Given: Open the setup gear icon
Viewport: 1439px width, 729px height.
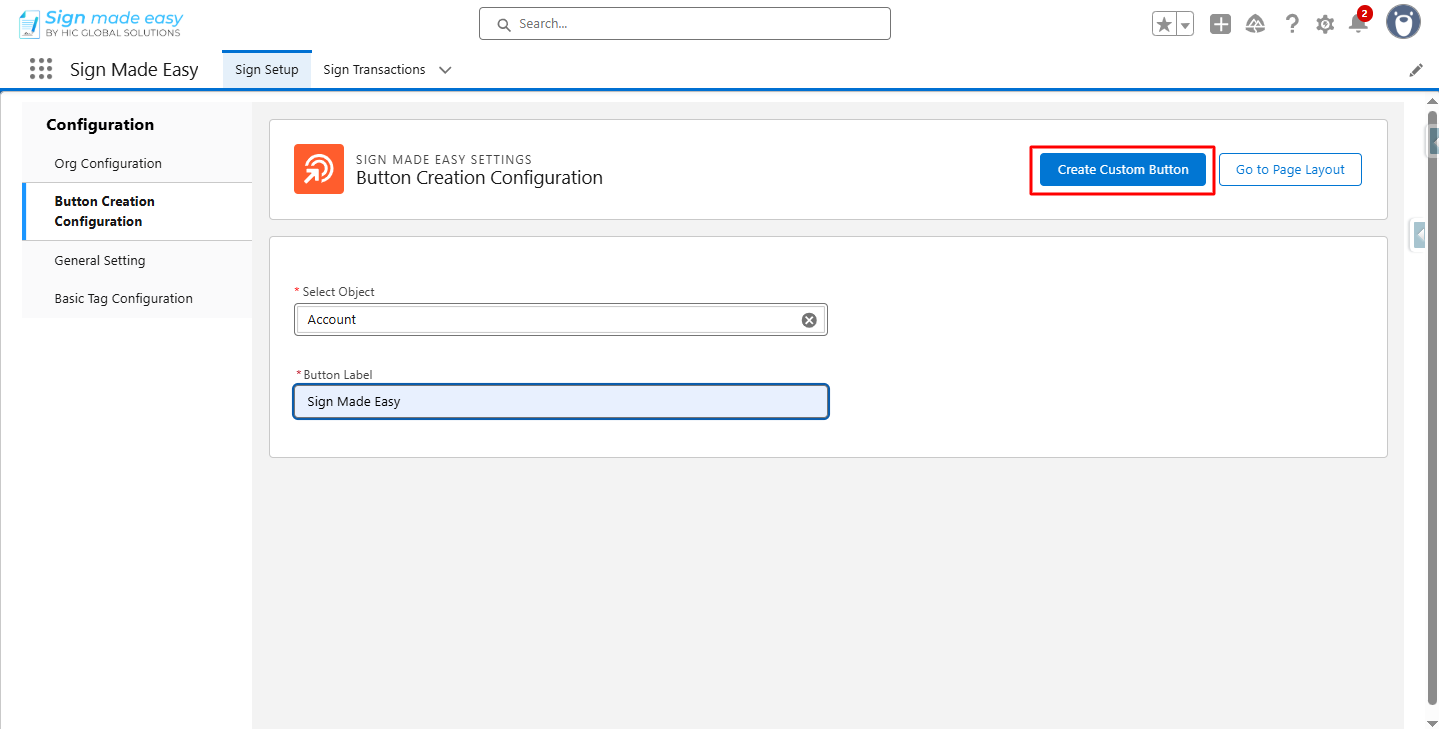Looking at the screenshot, I should tap(1325, 24).
